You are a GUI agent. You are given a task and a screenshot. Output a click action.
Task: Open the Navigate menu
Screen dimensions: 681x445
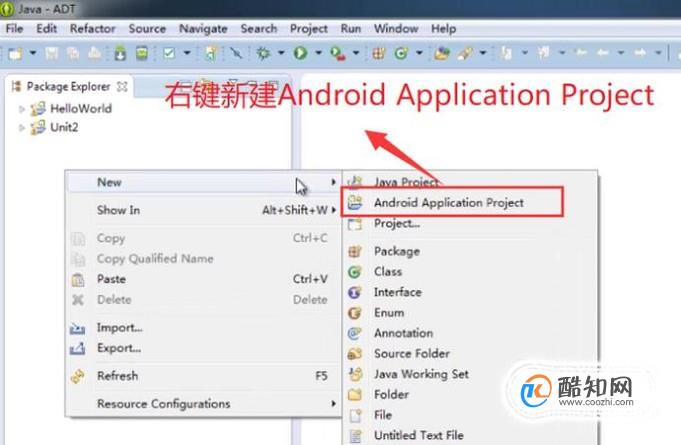(x=203, y=29)
